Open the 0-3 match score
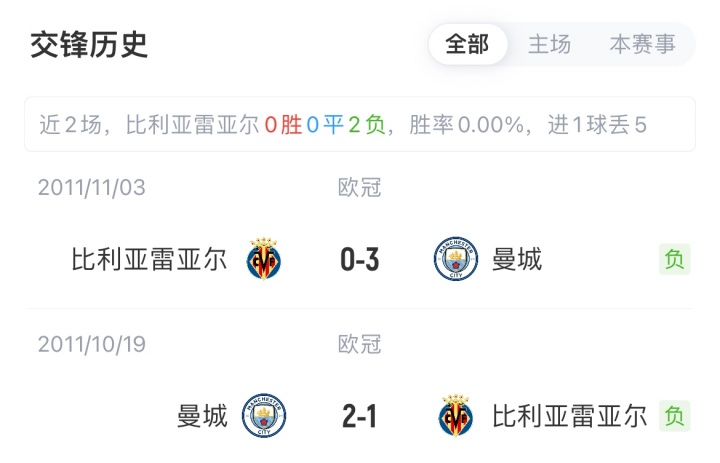The height and width of the screenshot is (463, 720). tap(359, 260)
